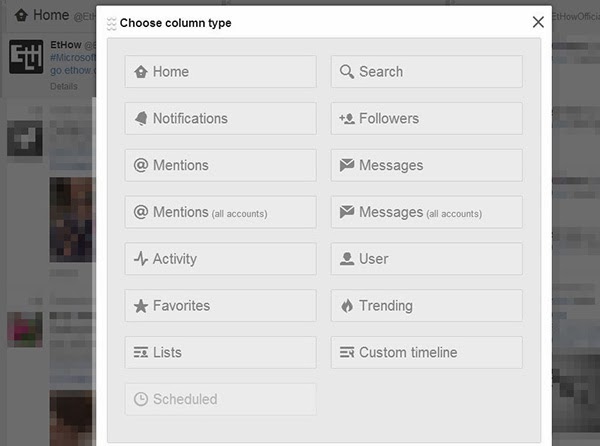Click the Lists icon
Viewport: 600px width, 446px height.
141,353
